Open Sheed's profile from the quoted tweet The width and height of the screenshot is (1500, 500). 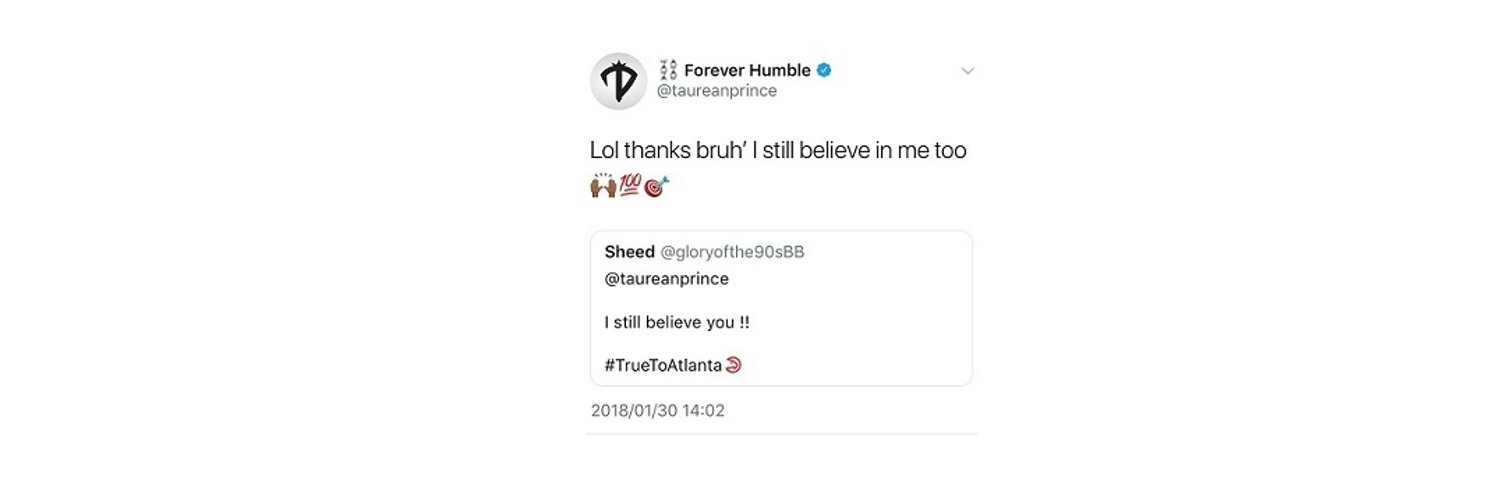(x=630, y=252)
